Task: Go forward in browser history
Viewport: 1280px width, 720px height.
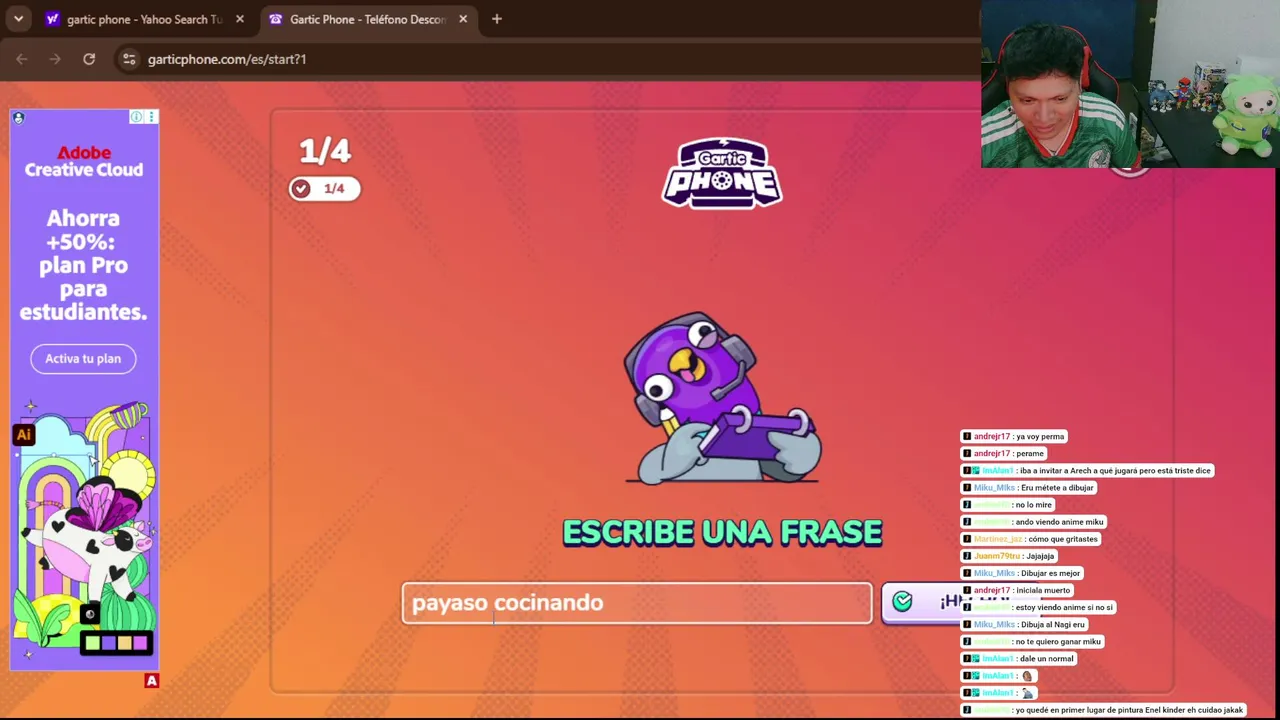Action: 55,59
